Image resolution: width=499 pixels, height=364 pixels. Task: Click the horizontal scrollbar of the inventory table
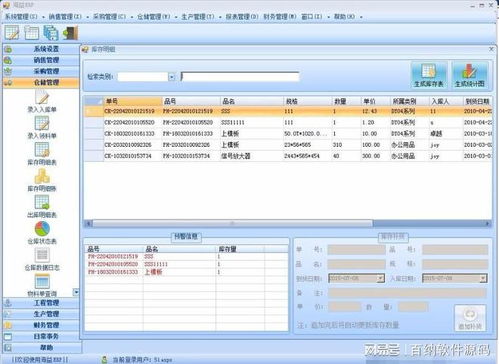click(288, 223)
